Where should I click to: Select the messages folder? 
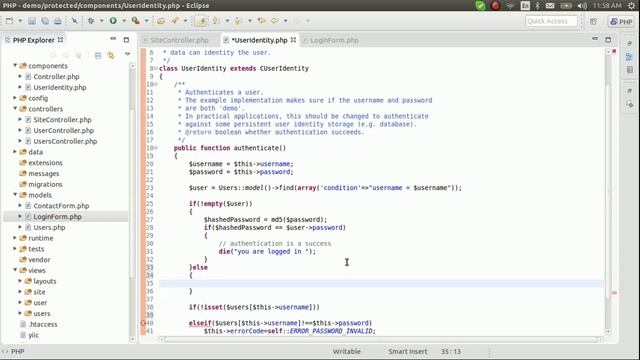coord(44,173)
